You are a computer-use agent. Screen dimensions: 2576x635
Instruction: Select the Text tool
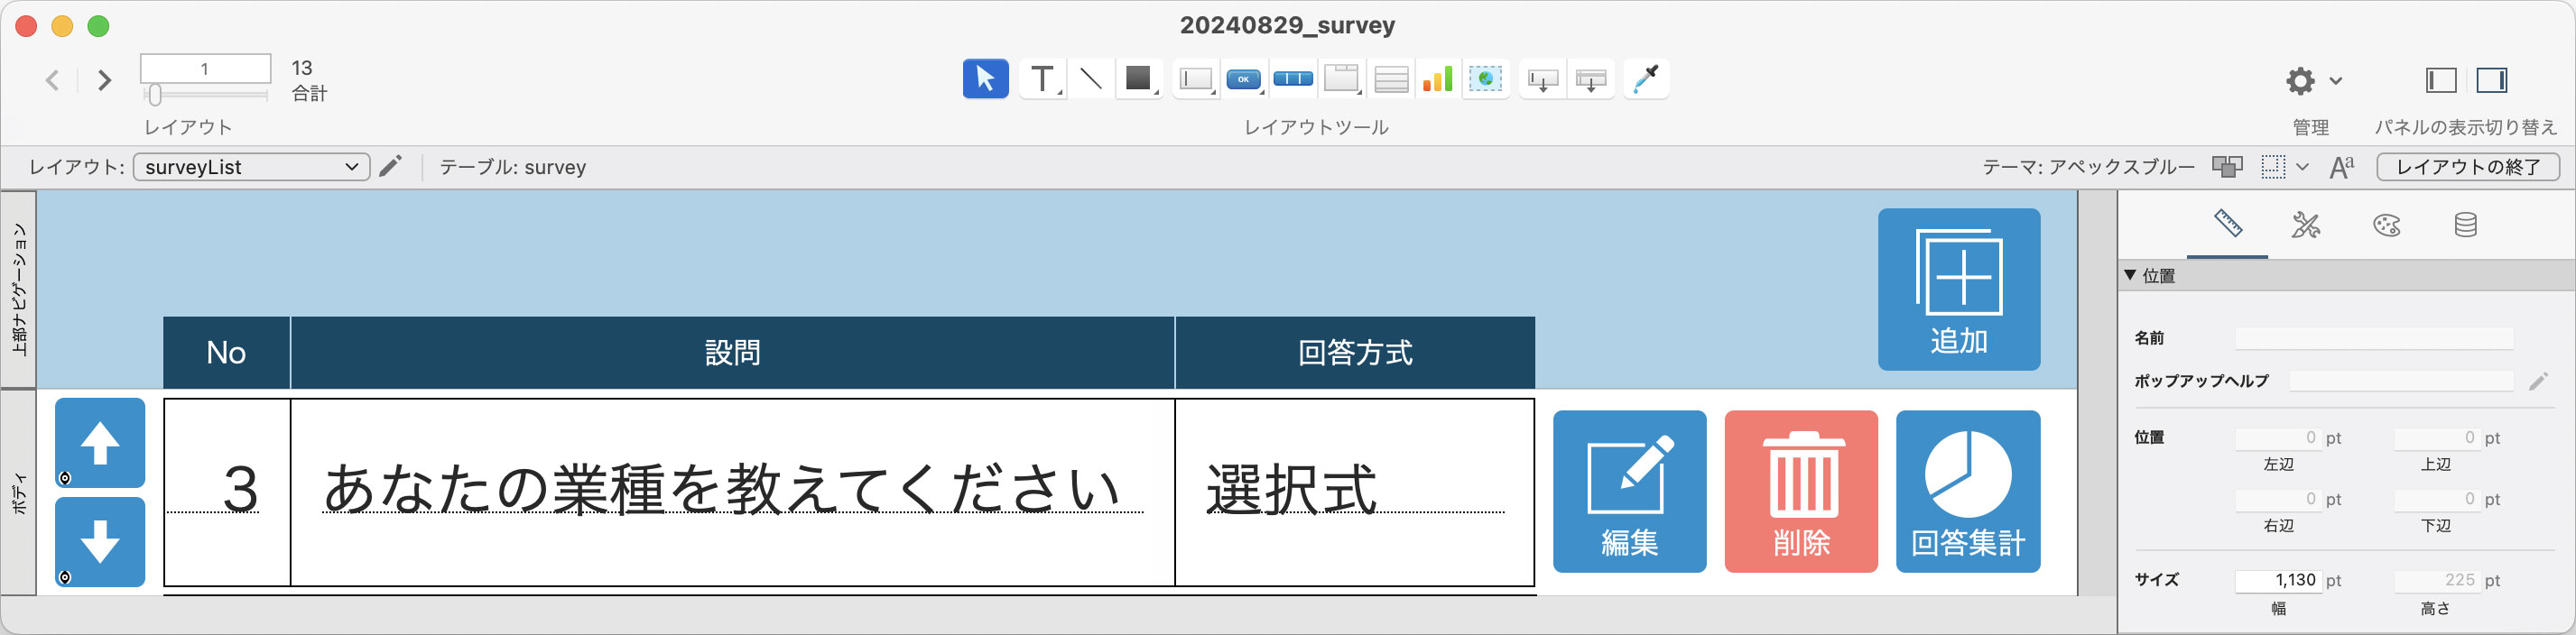1042,79
